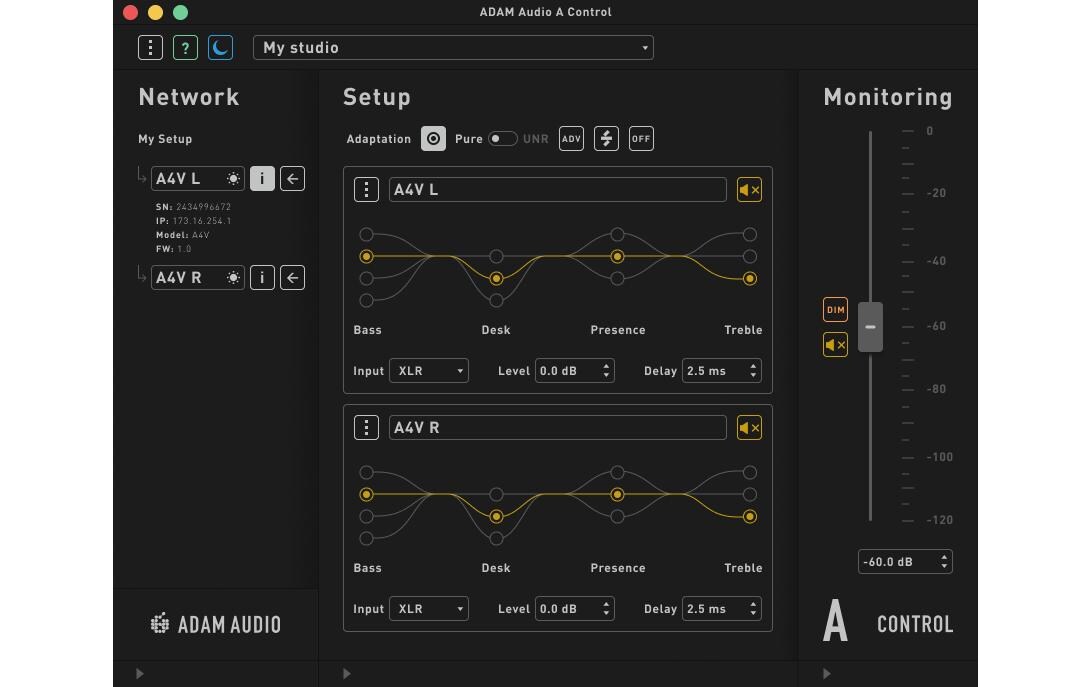The height and width of the screenshot is (687, 1091).
Task: Select the top Bass setting for A4V L
Action: (x=366, y=234)
